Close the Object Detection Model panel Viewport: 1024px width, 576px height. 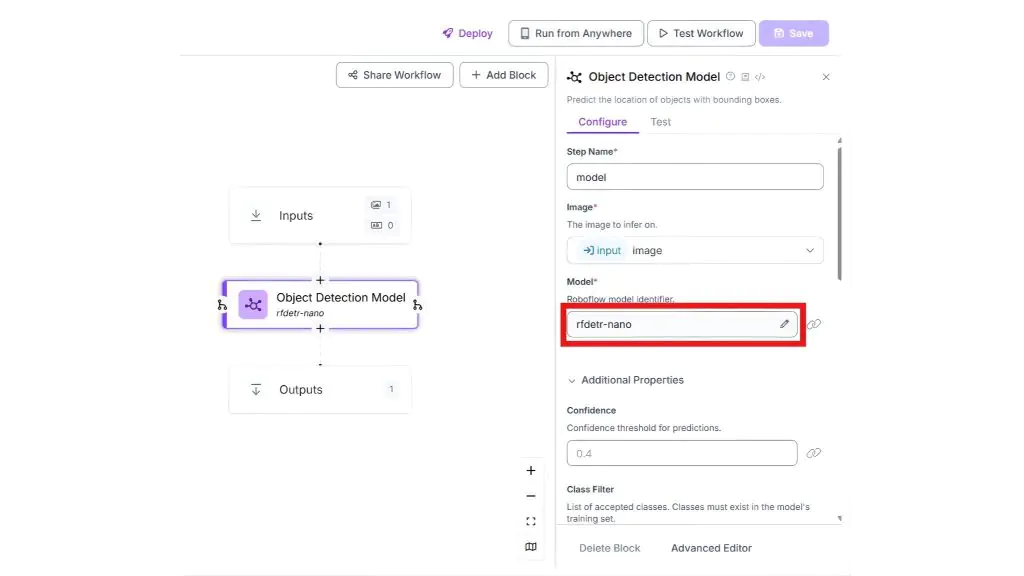pos(825,77)
